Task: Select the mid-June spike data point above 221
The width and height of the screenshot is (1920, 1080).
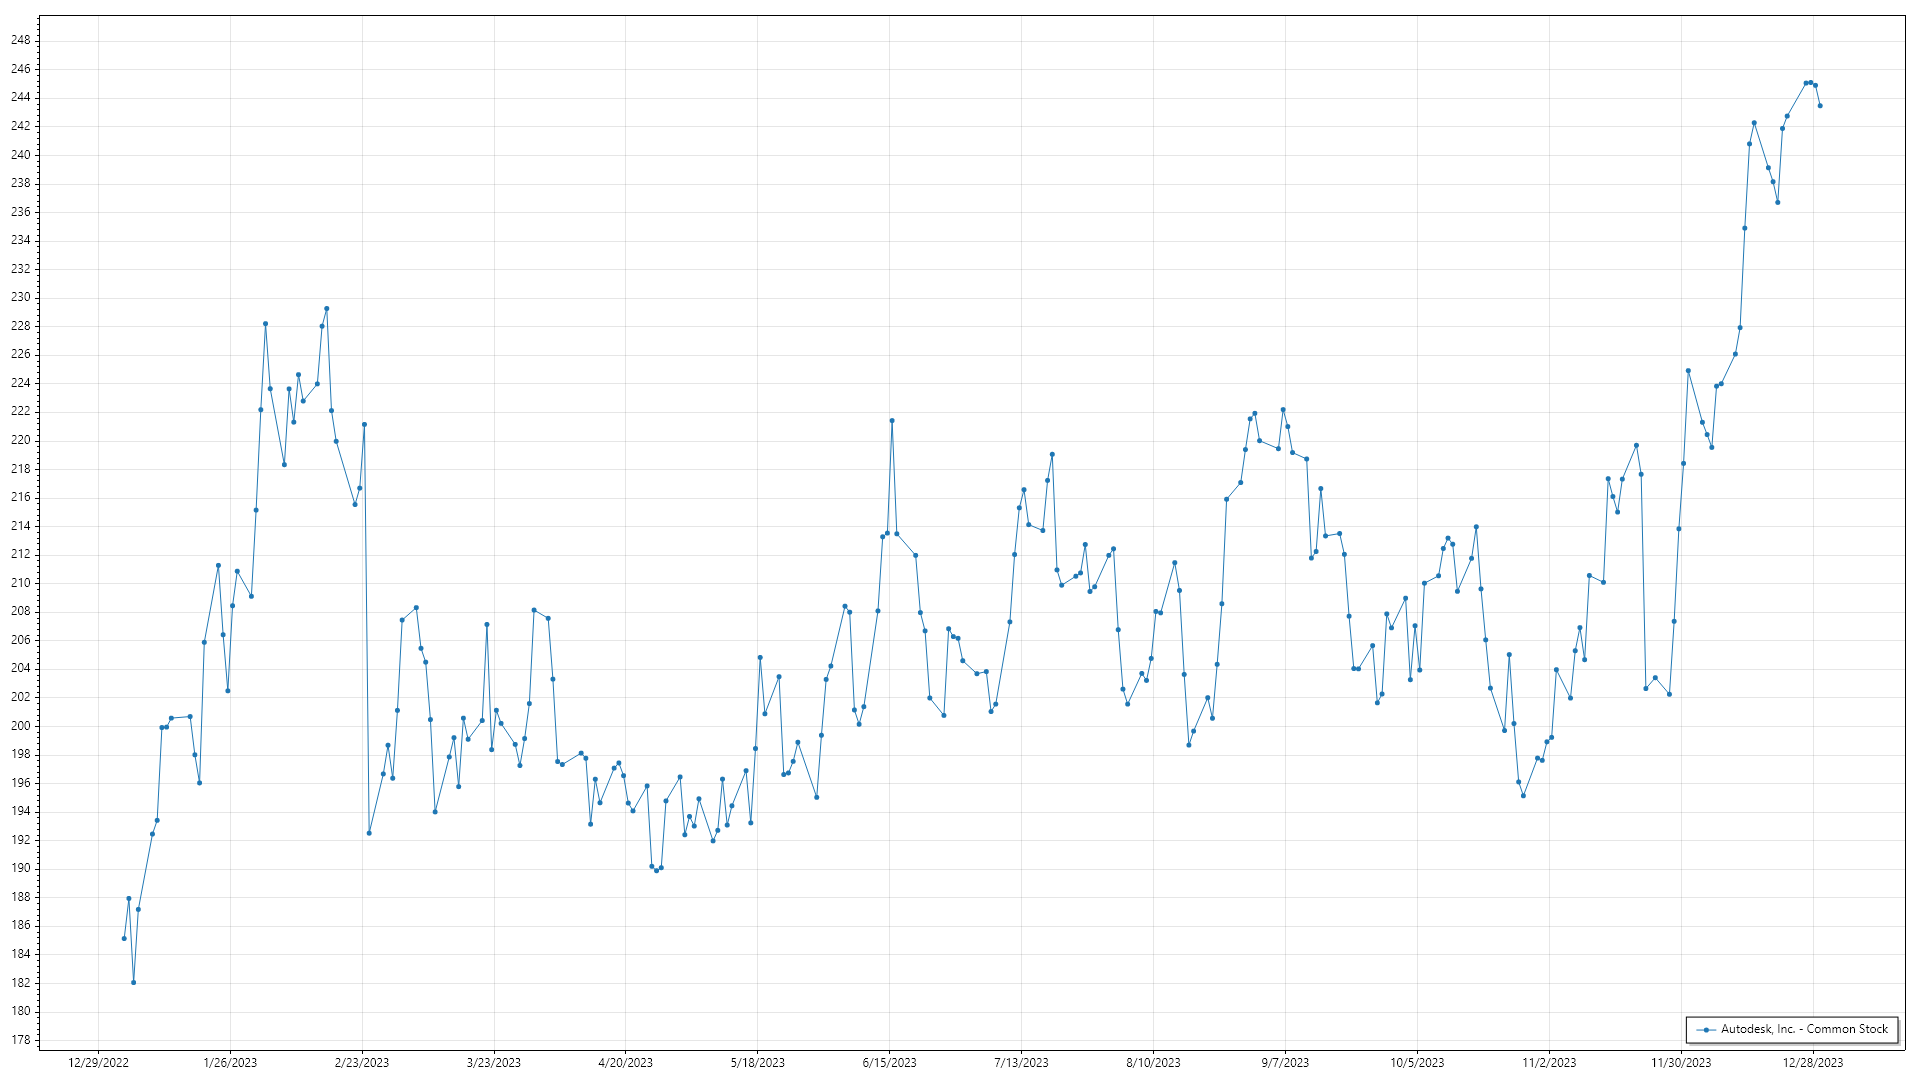Action: (892, 420)
